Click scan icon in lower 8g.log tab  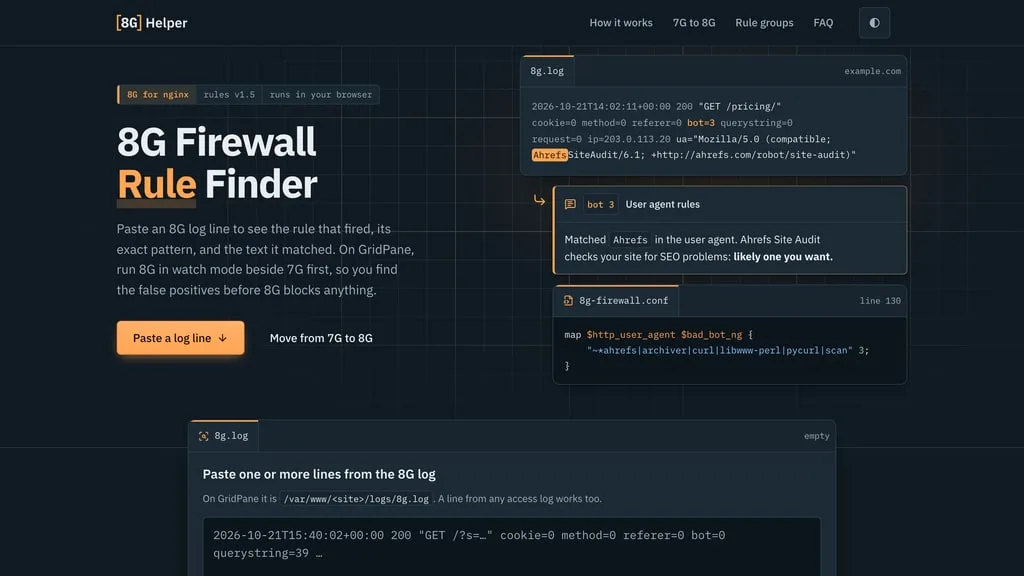click(x=204, y=436)
